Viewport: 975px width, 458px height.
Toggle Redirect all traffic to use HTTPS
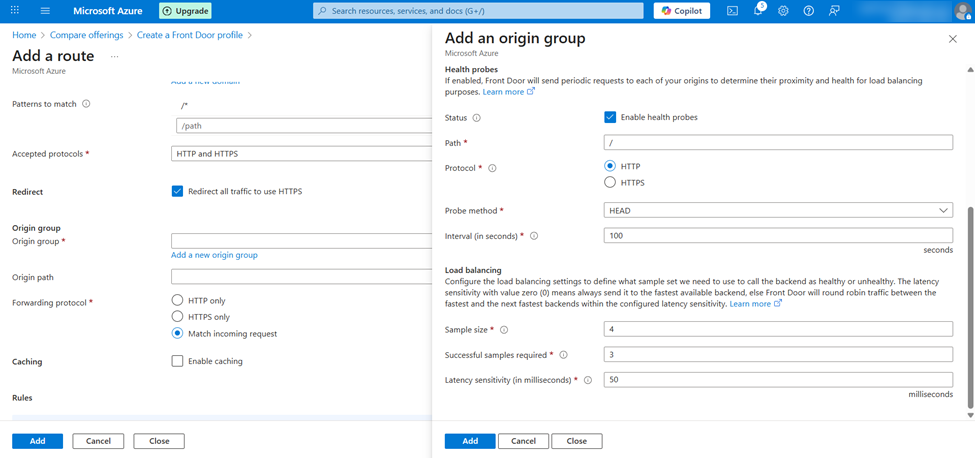click(x=177, y=191)
